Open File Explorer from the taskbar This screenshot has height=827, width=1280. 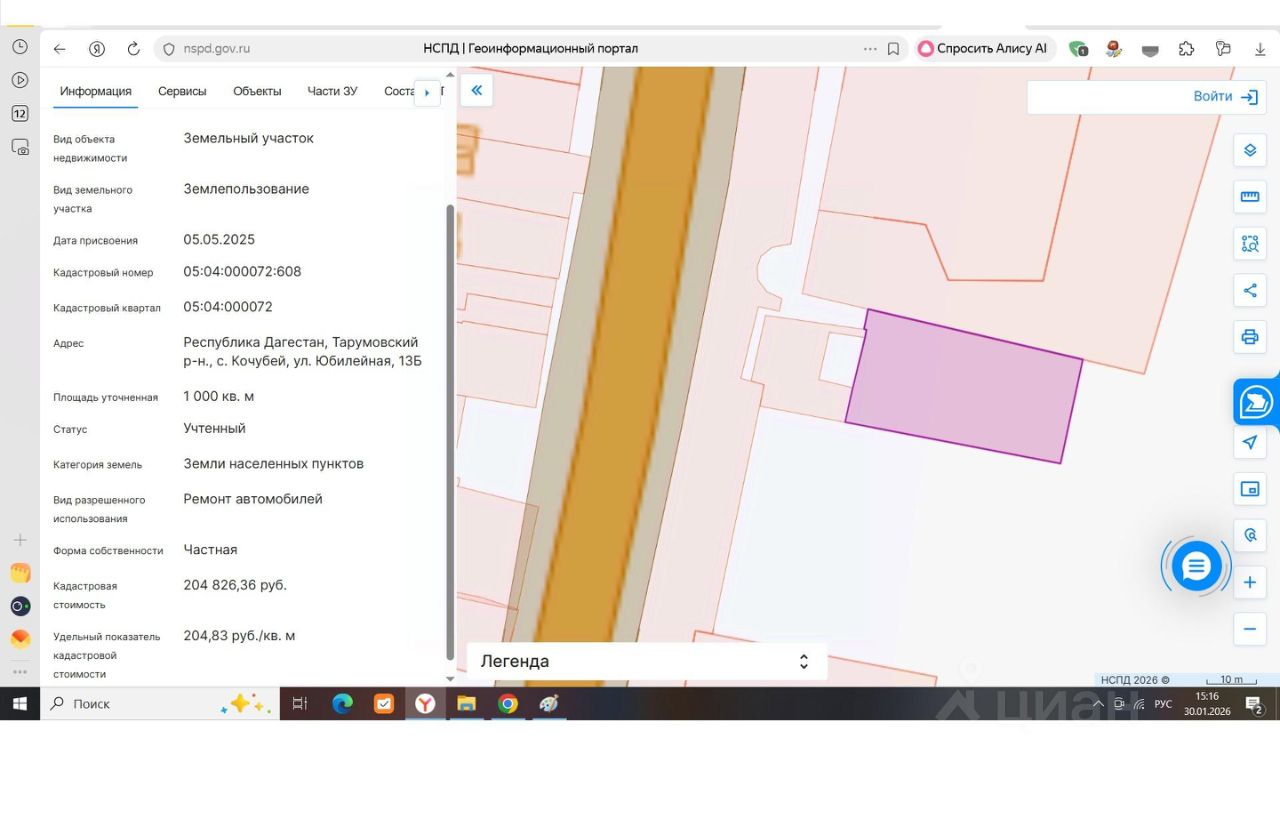pos(466,704)
